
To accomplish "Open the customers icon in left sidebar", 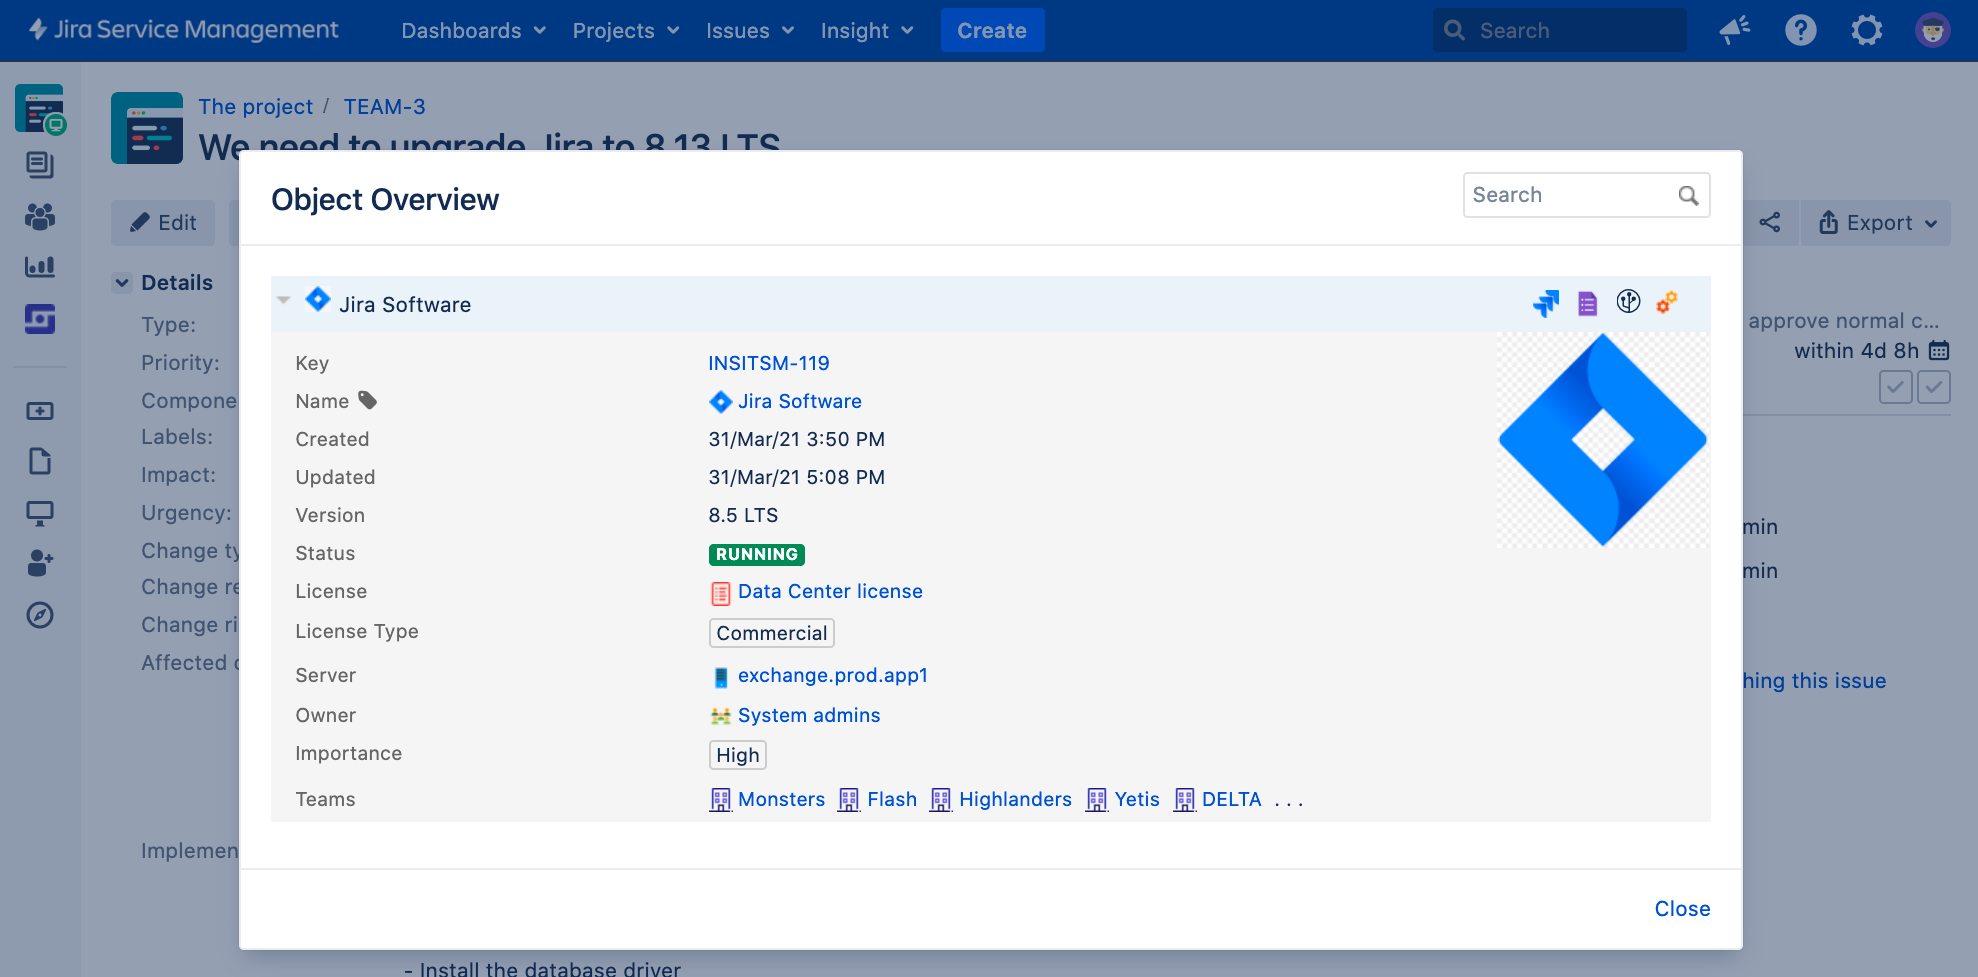I will 40,216.
